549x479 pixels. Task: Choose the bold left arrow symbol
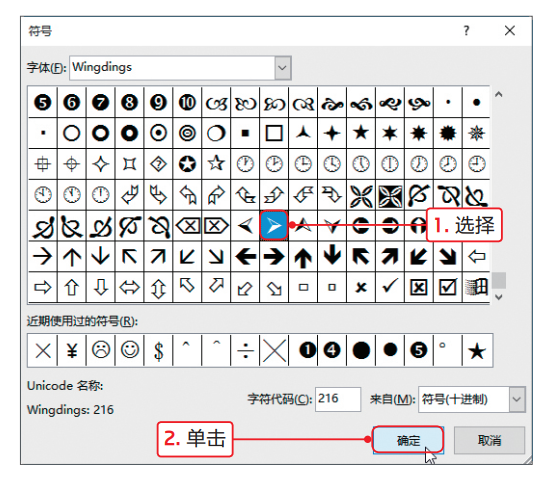tap(245, 257)
